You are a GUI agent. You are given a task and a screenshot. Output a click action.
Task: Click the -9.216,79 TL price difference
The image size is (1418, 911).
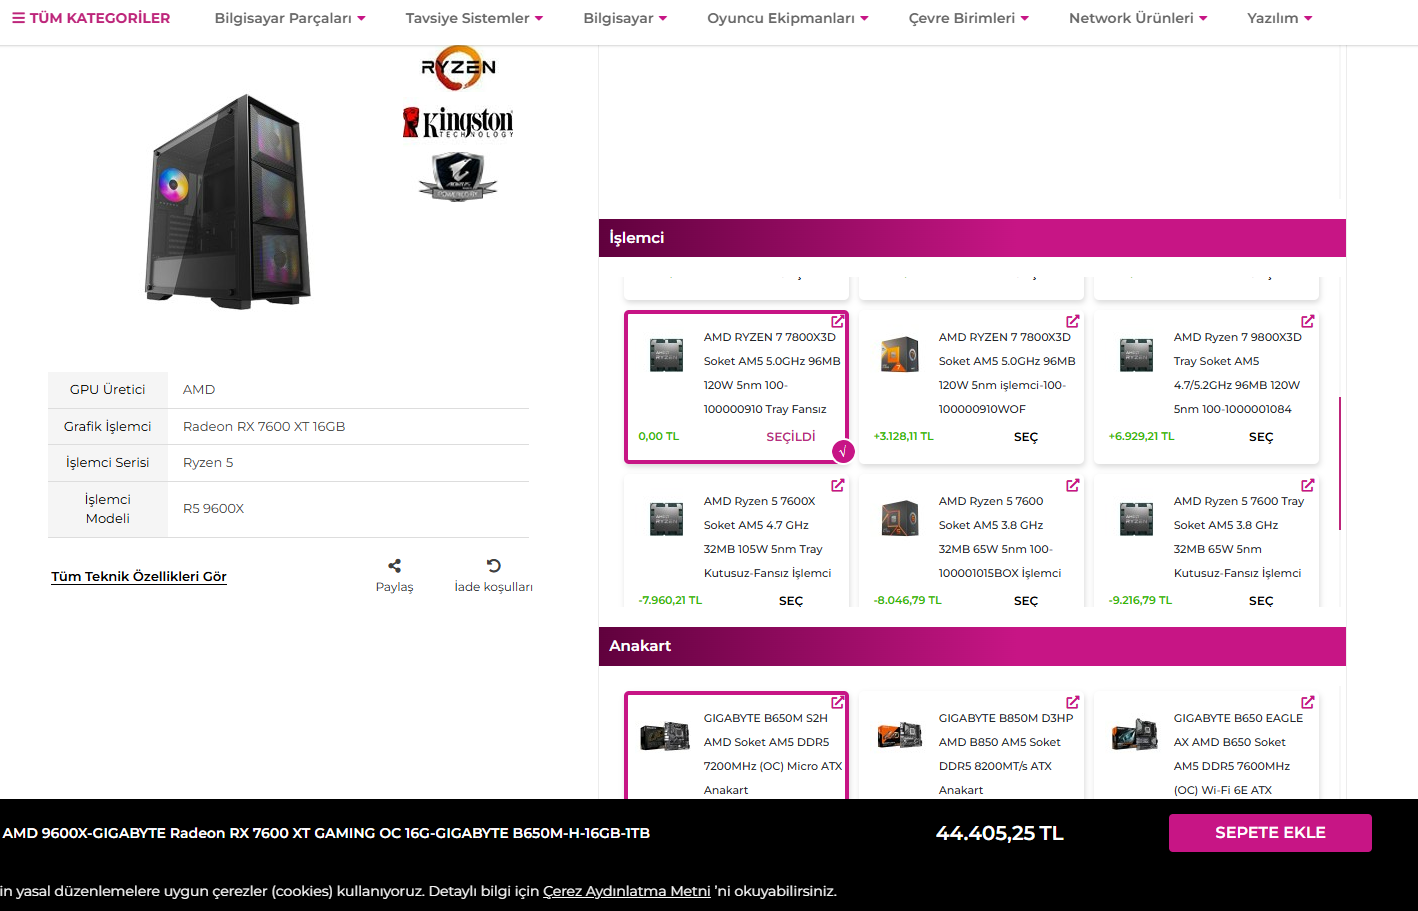coord(1140,601)
